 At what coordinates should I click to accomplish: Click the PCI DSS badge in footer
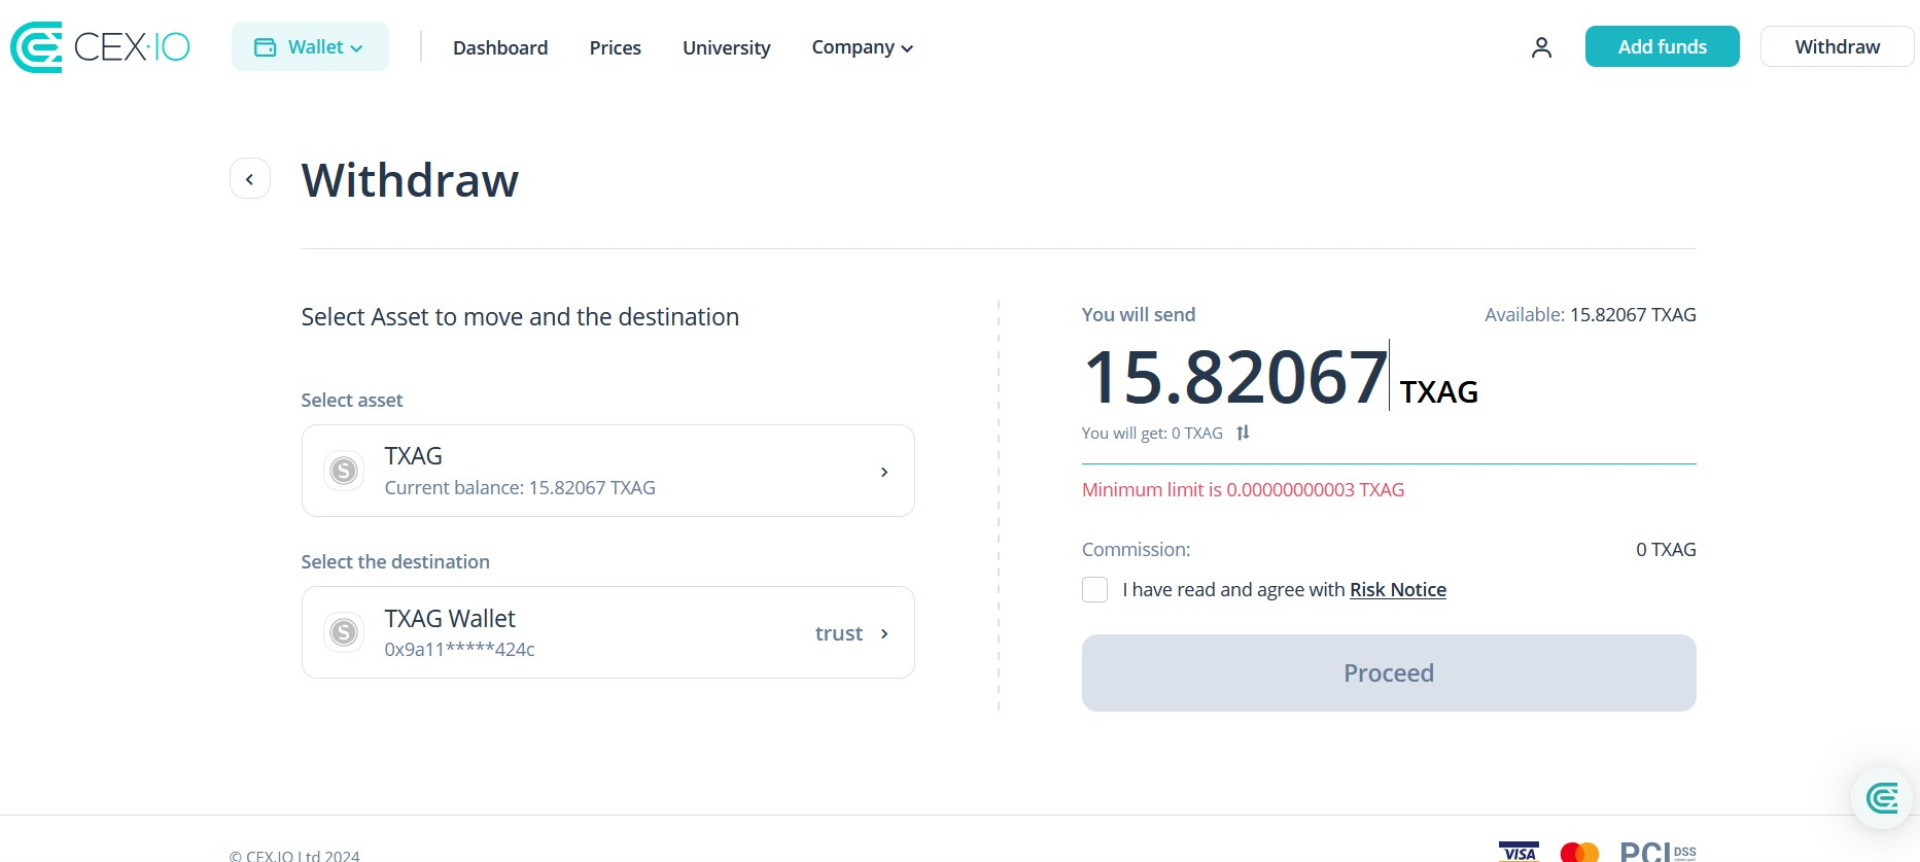point(1658,852)
